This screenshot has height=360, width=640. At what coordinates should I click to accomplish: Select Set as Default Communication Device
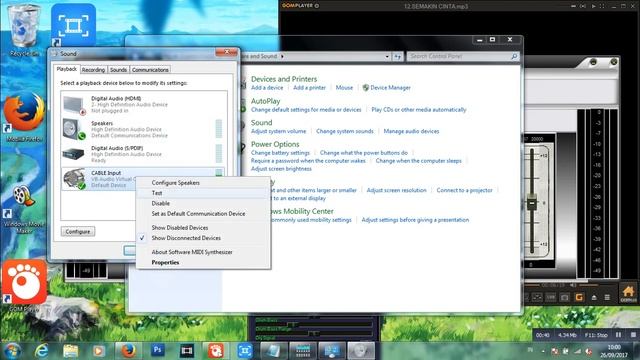click(x=198, y=213)
